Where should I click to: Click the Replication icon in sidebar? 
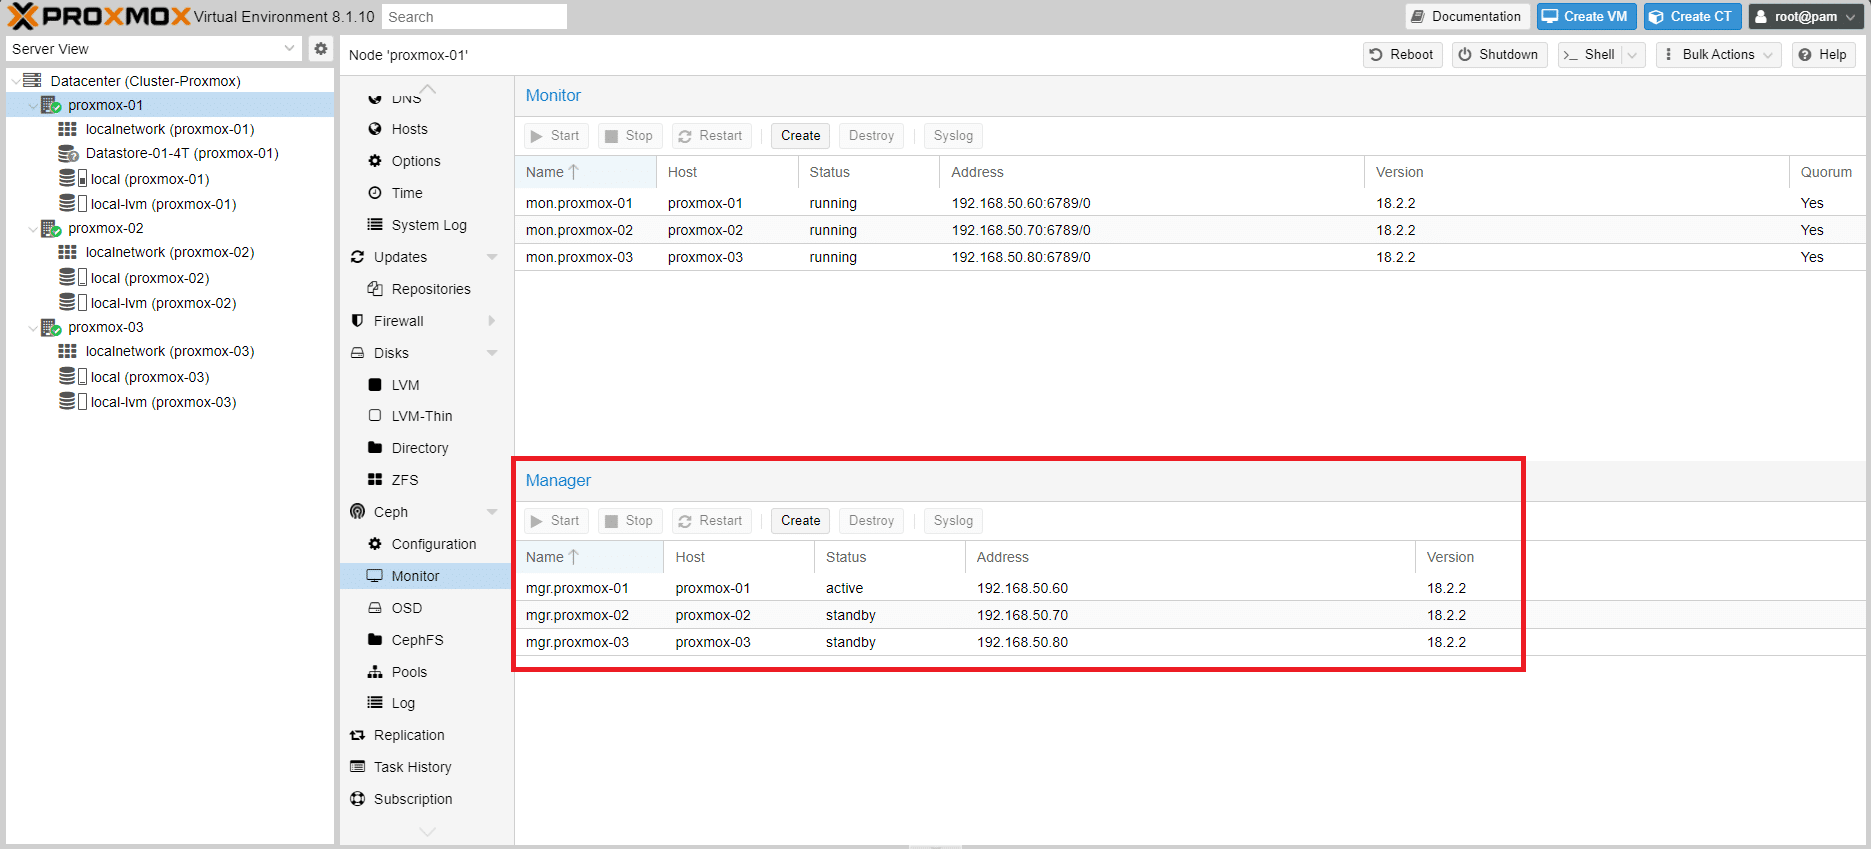point(358,735)
